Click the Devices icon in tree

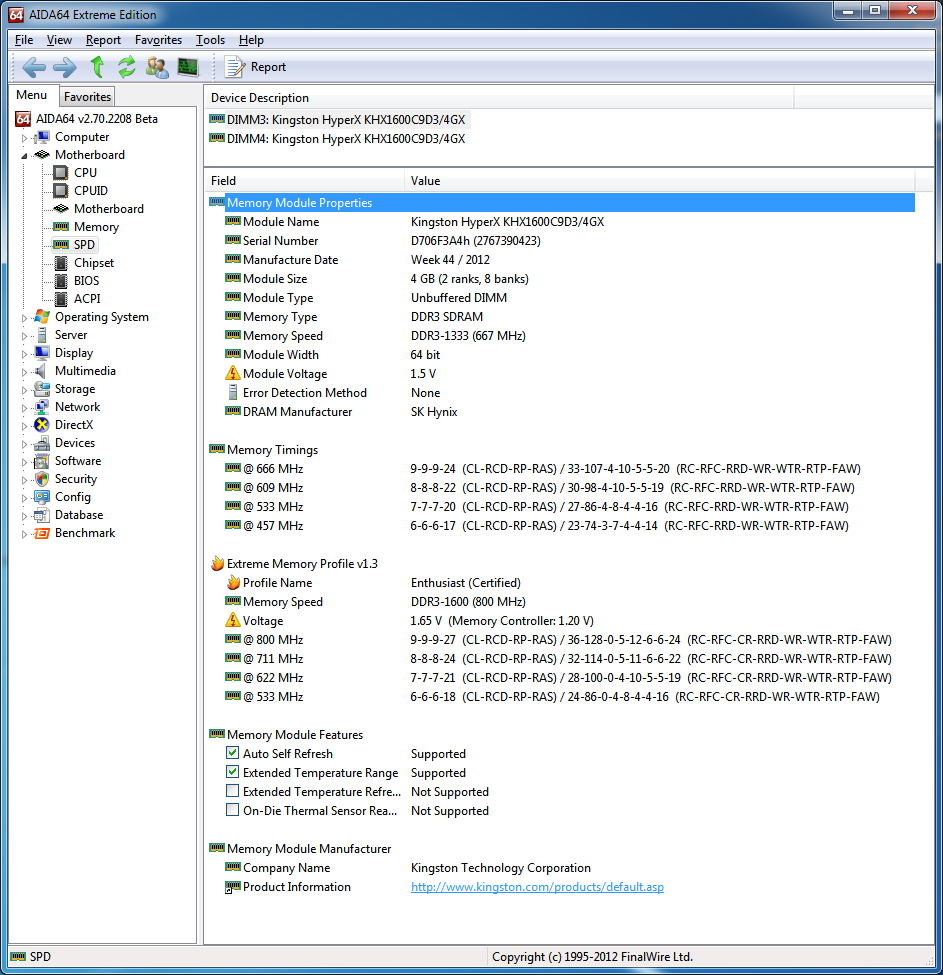point(42,443)
